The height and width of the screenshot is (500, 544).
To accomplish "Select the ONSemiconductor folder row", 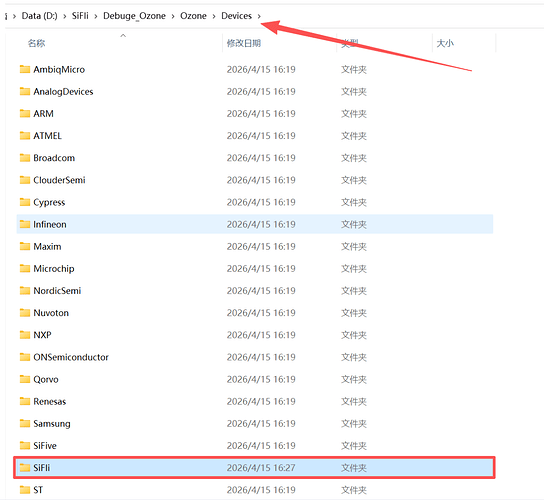I will pyautogui.click(x=255, y=357).
